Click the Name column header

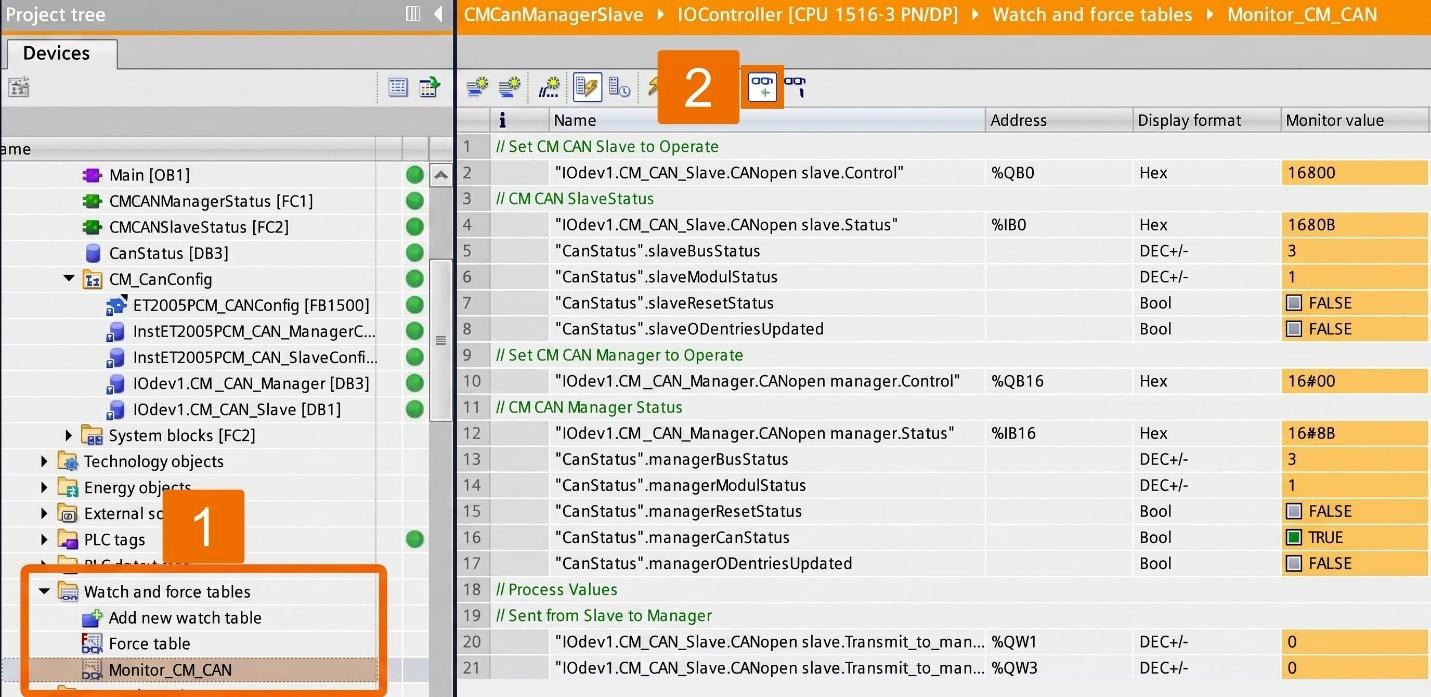[x=767, y=120]
